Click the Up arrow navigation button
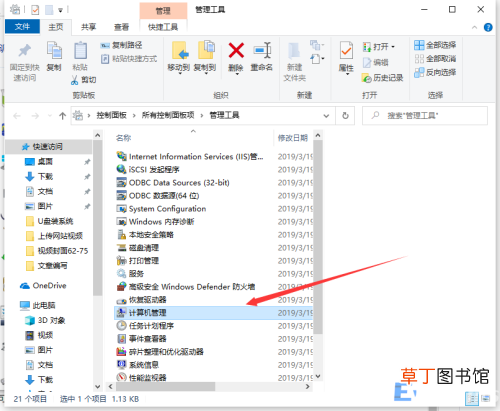The width and height of the screenshot is (500, 411). [x=62, y=116]
